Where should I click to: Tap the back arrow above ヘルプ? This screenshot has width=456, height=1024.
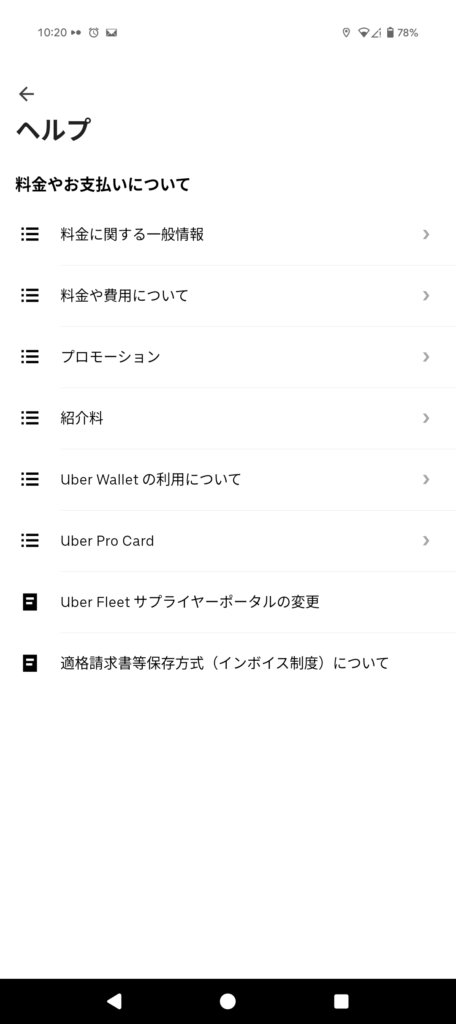[26, 94]
